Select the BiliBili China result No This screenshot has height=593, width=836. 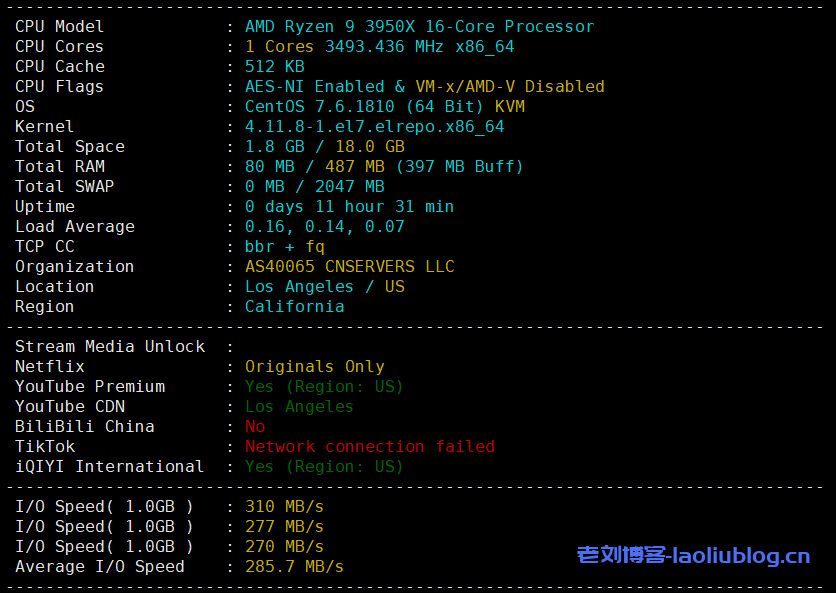click(255, 427)
